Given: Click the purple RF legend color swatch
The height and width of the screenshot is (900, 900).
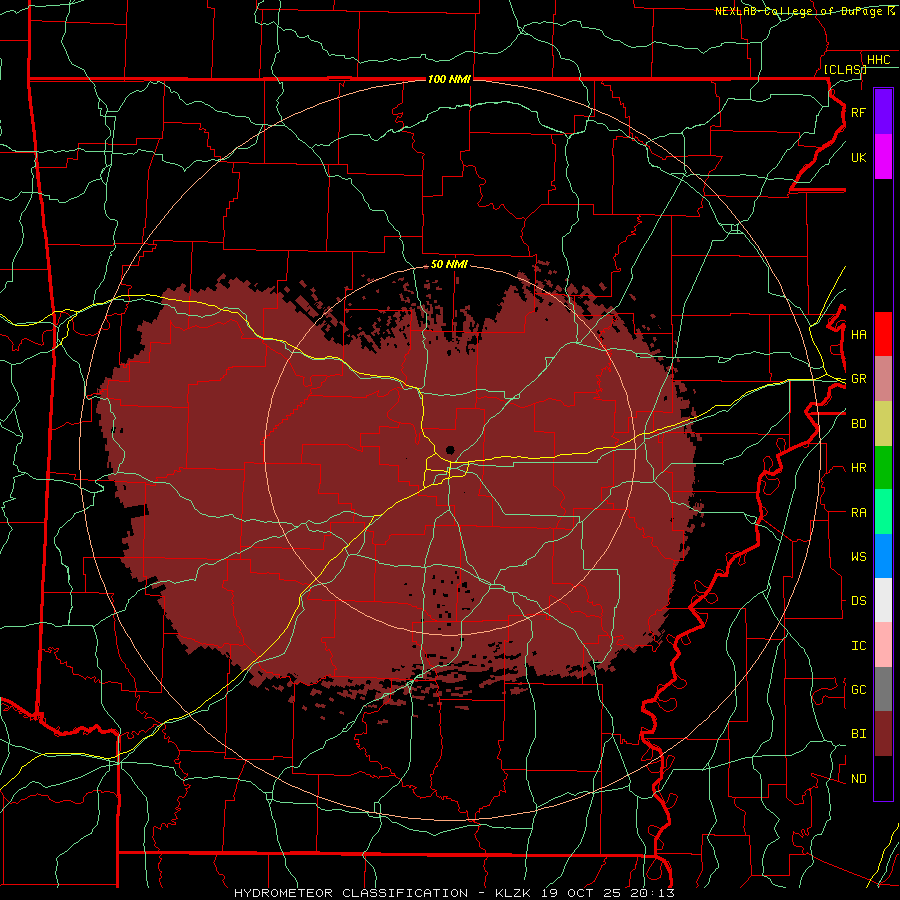Looking at the screenshot, I should pos(883,112).
